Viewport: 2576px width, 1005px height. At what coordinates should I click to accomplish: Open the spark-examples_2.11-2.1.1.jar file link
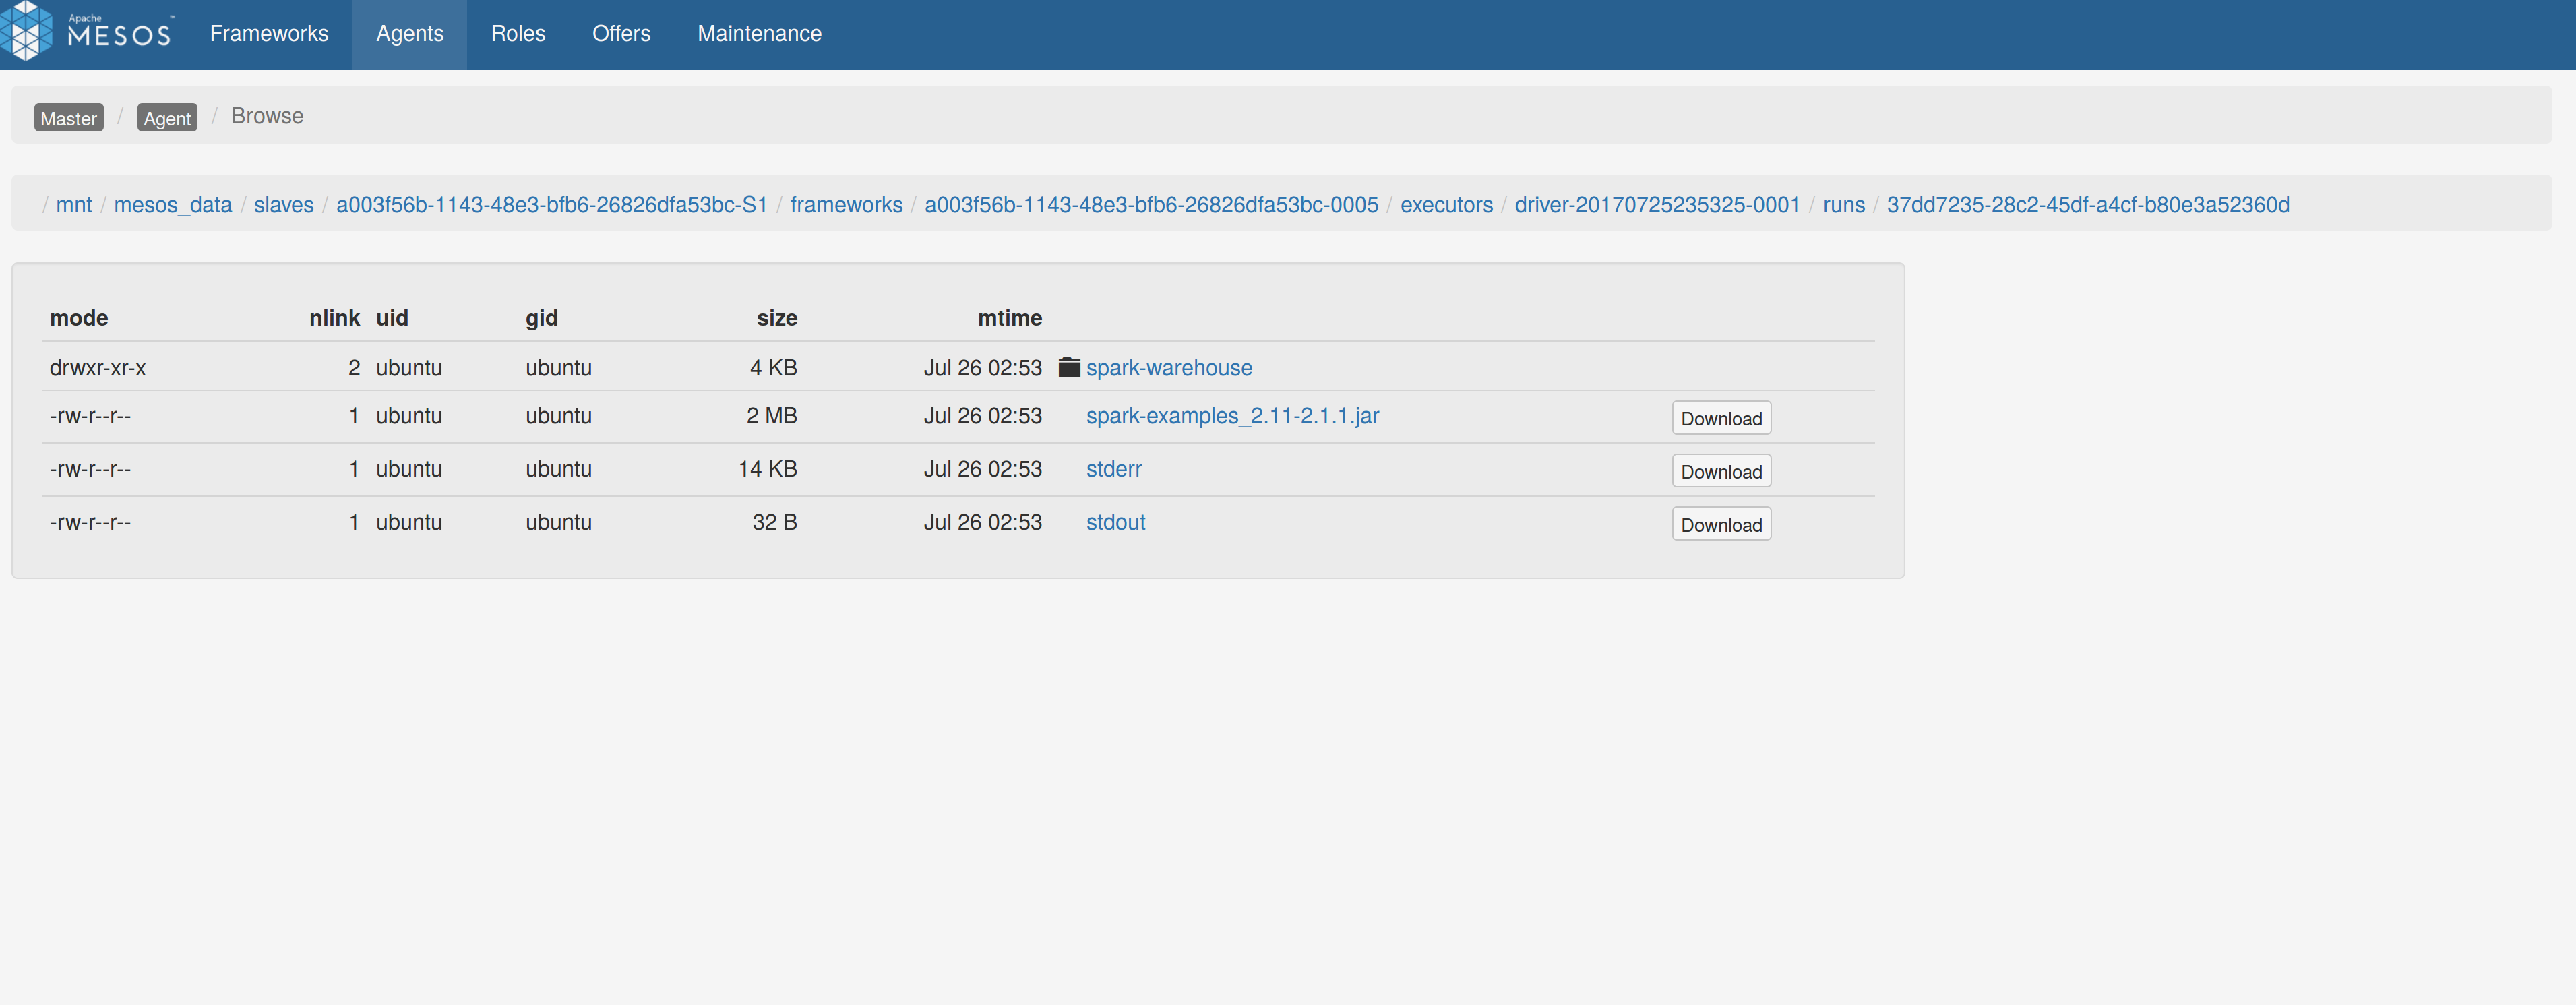point(1232,416)
